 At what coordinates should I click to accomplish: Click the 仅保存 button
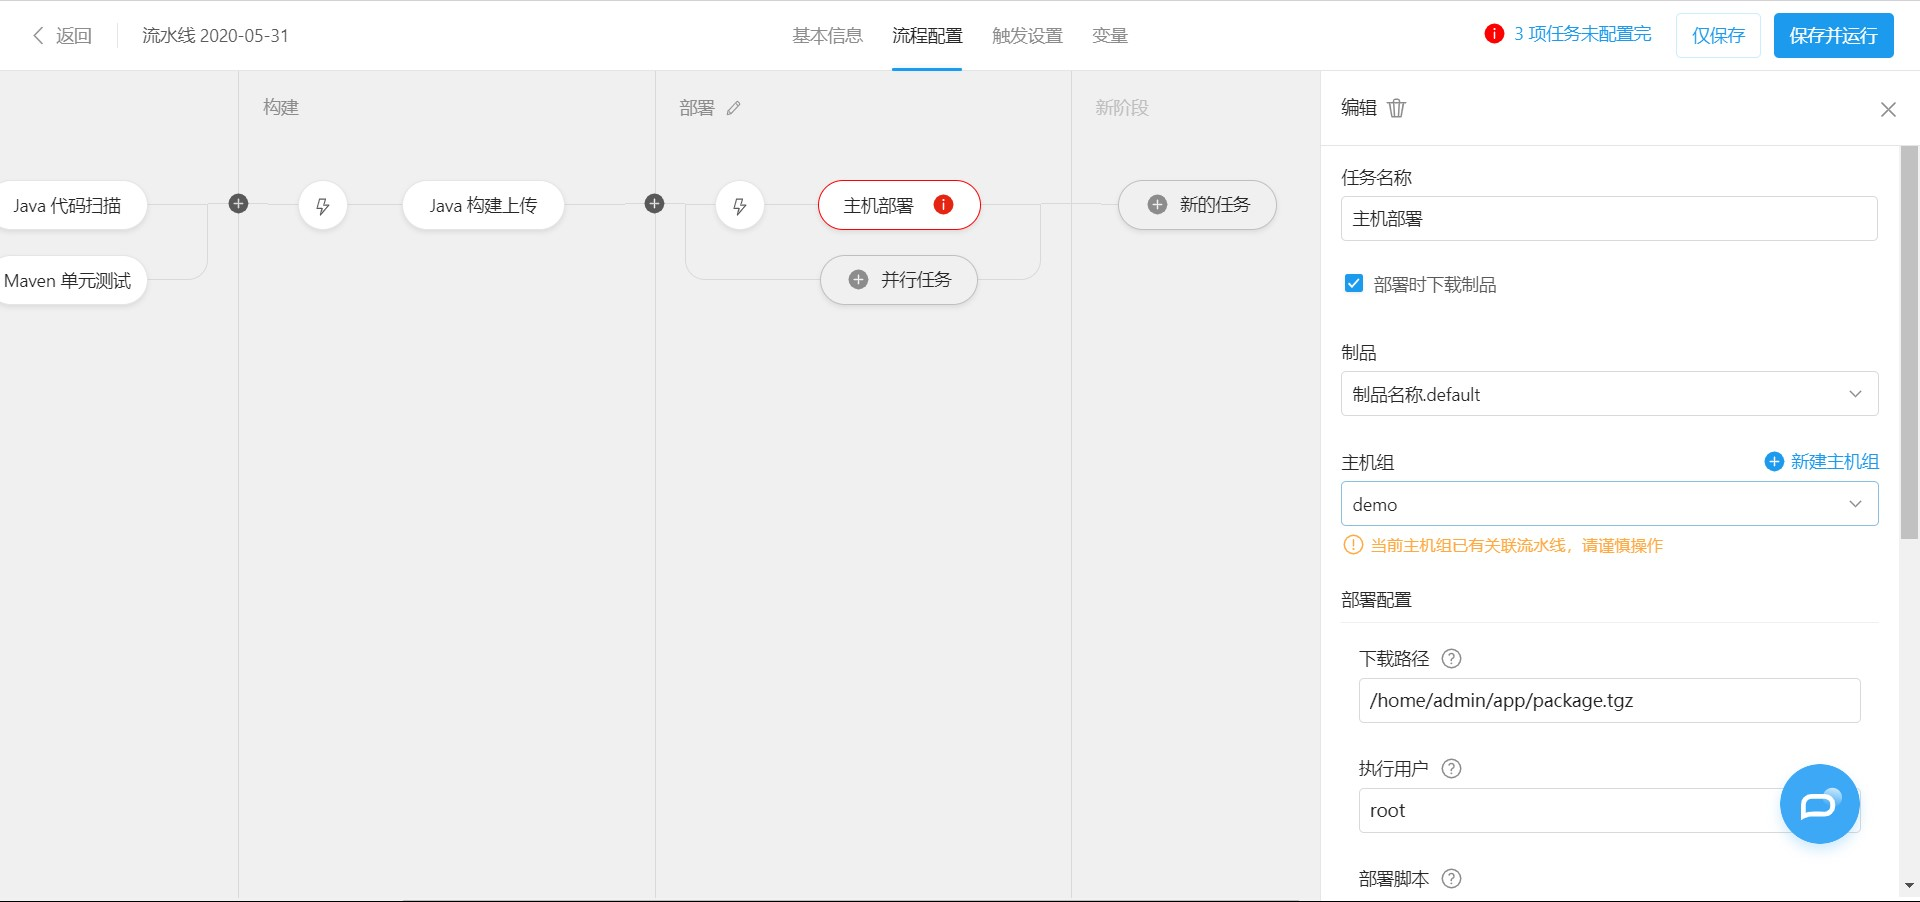[1717, 34]
